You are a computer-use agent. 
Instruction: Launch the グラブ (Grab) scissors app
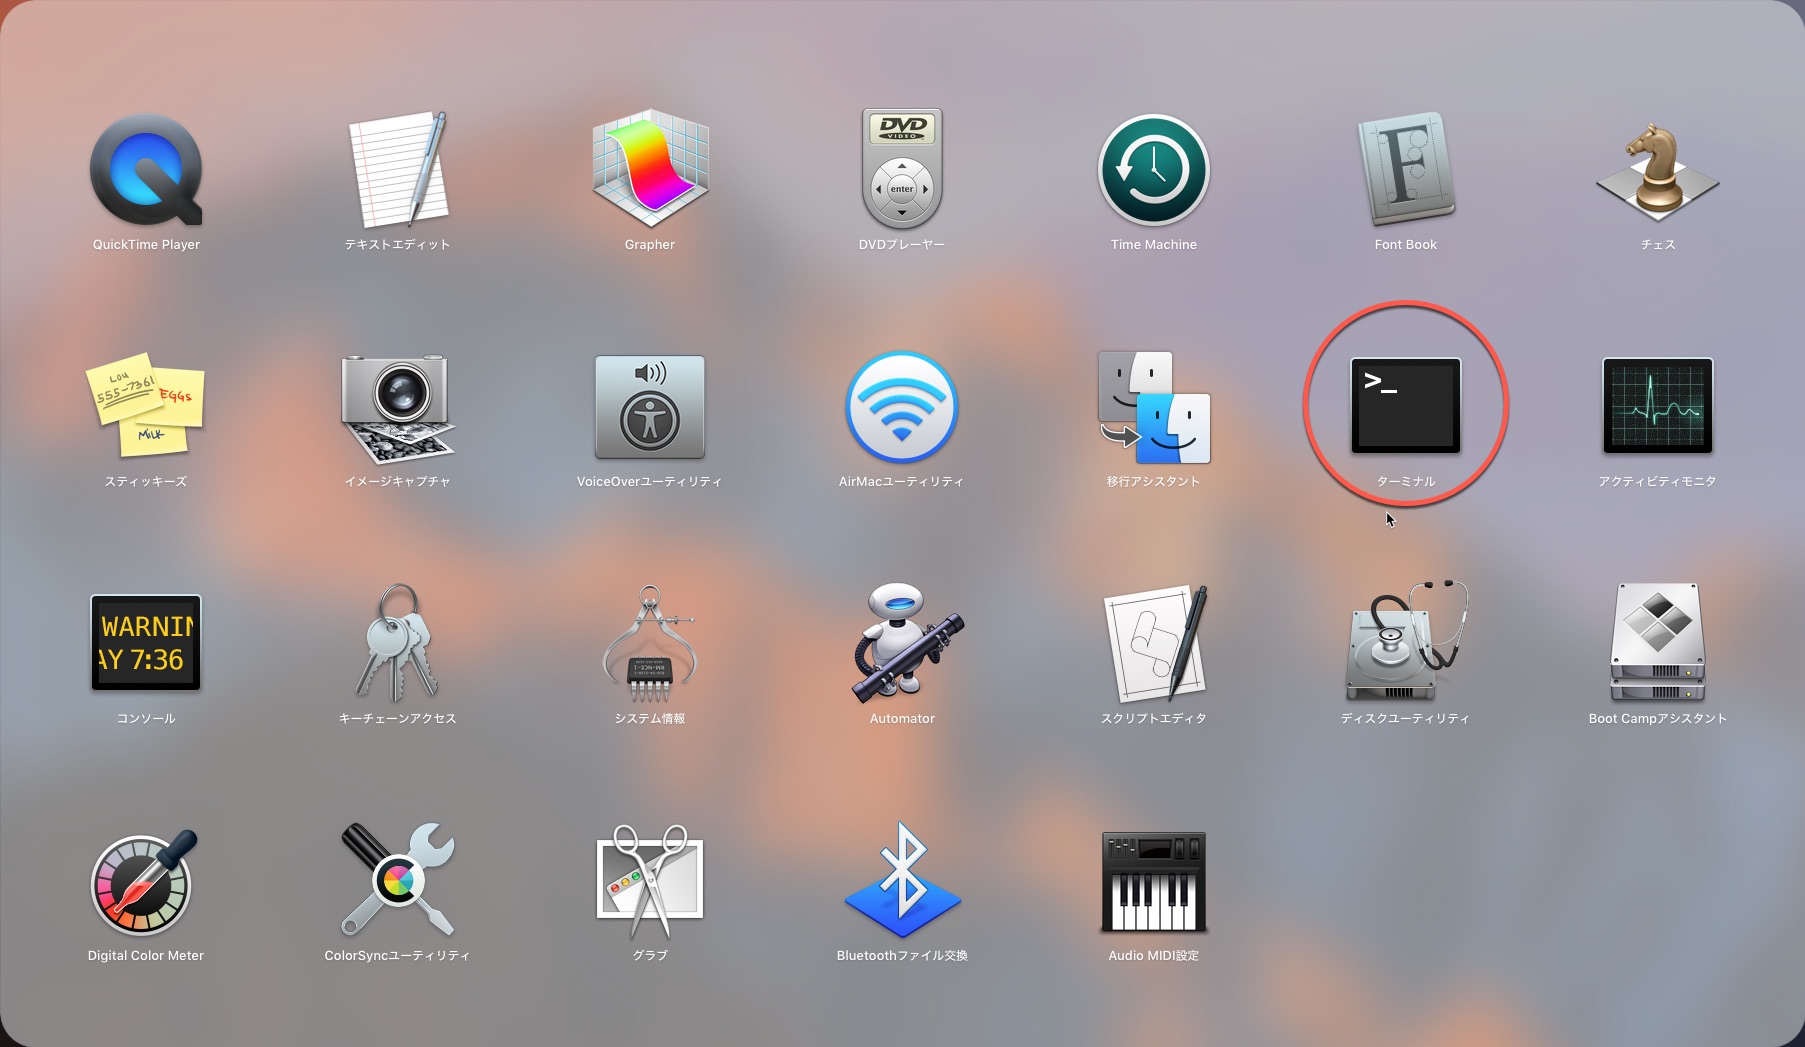(650, 881)
